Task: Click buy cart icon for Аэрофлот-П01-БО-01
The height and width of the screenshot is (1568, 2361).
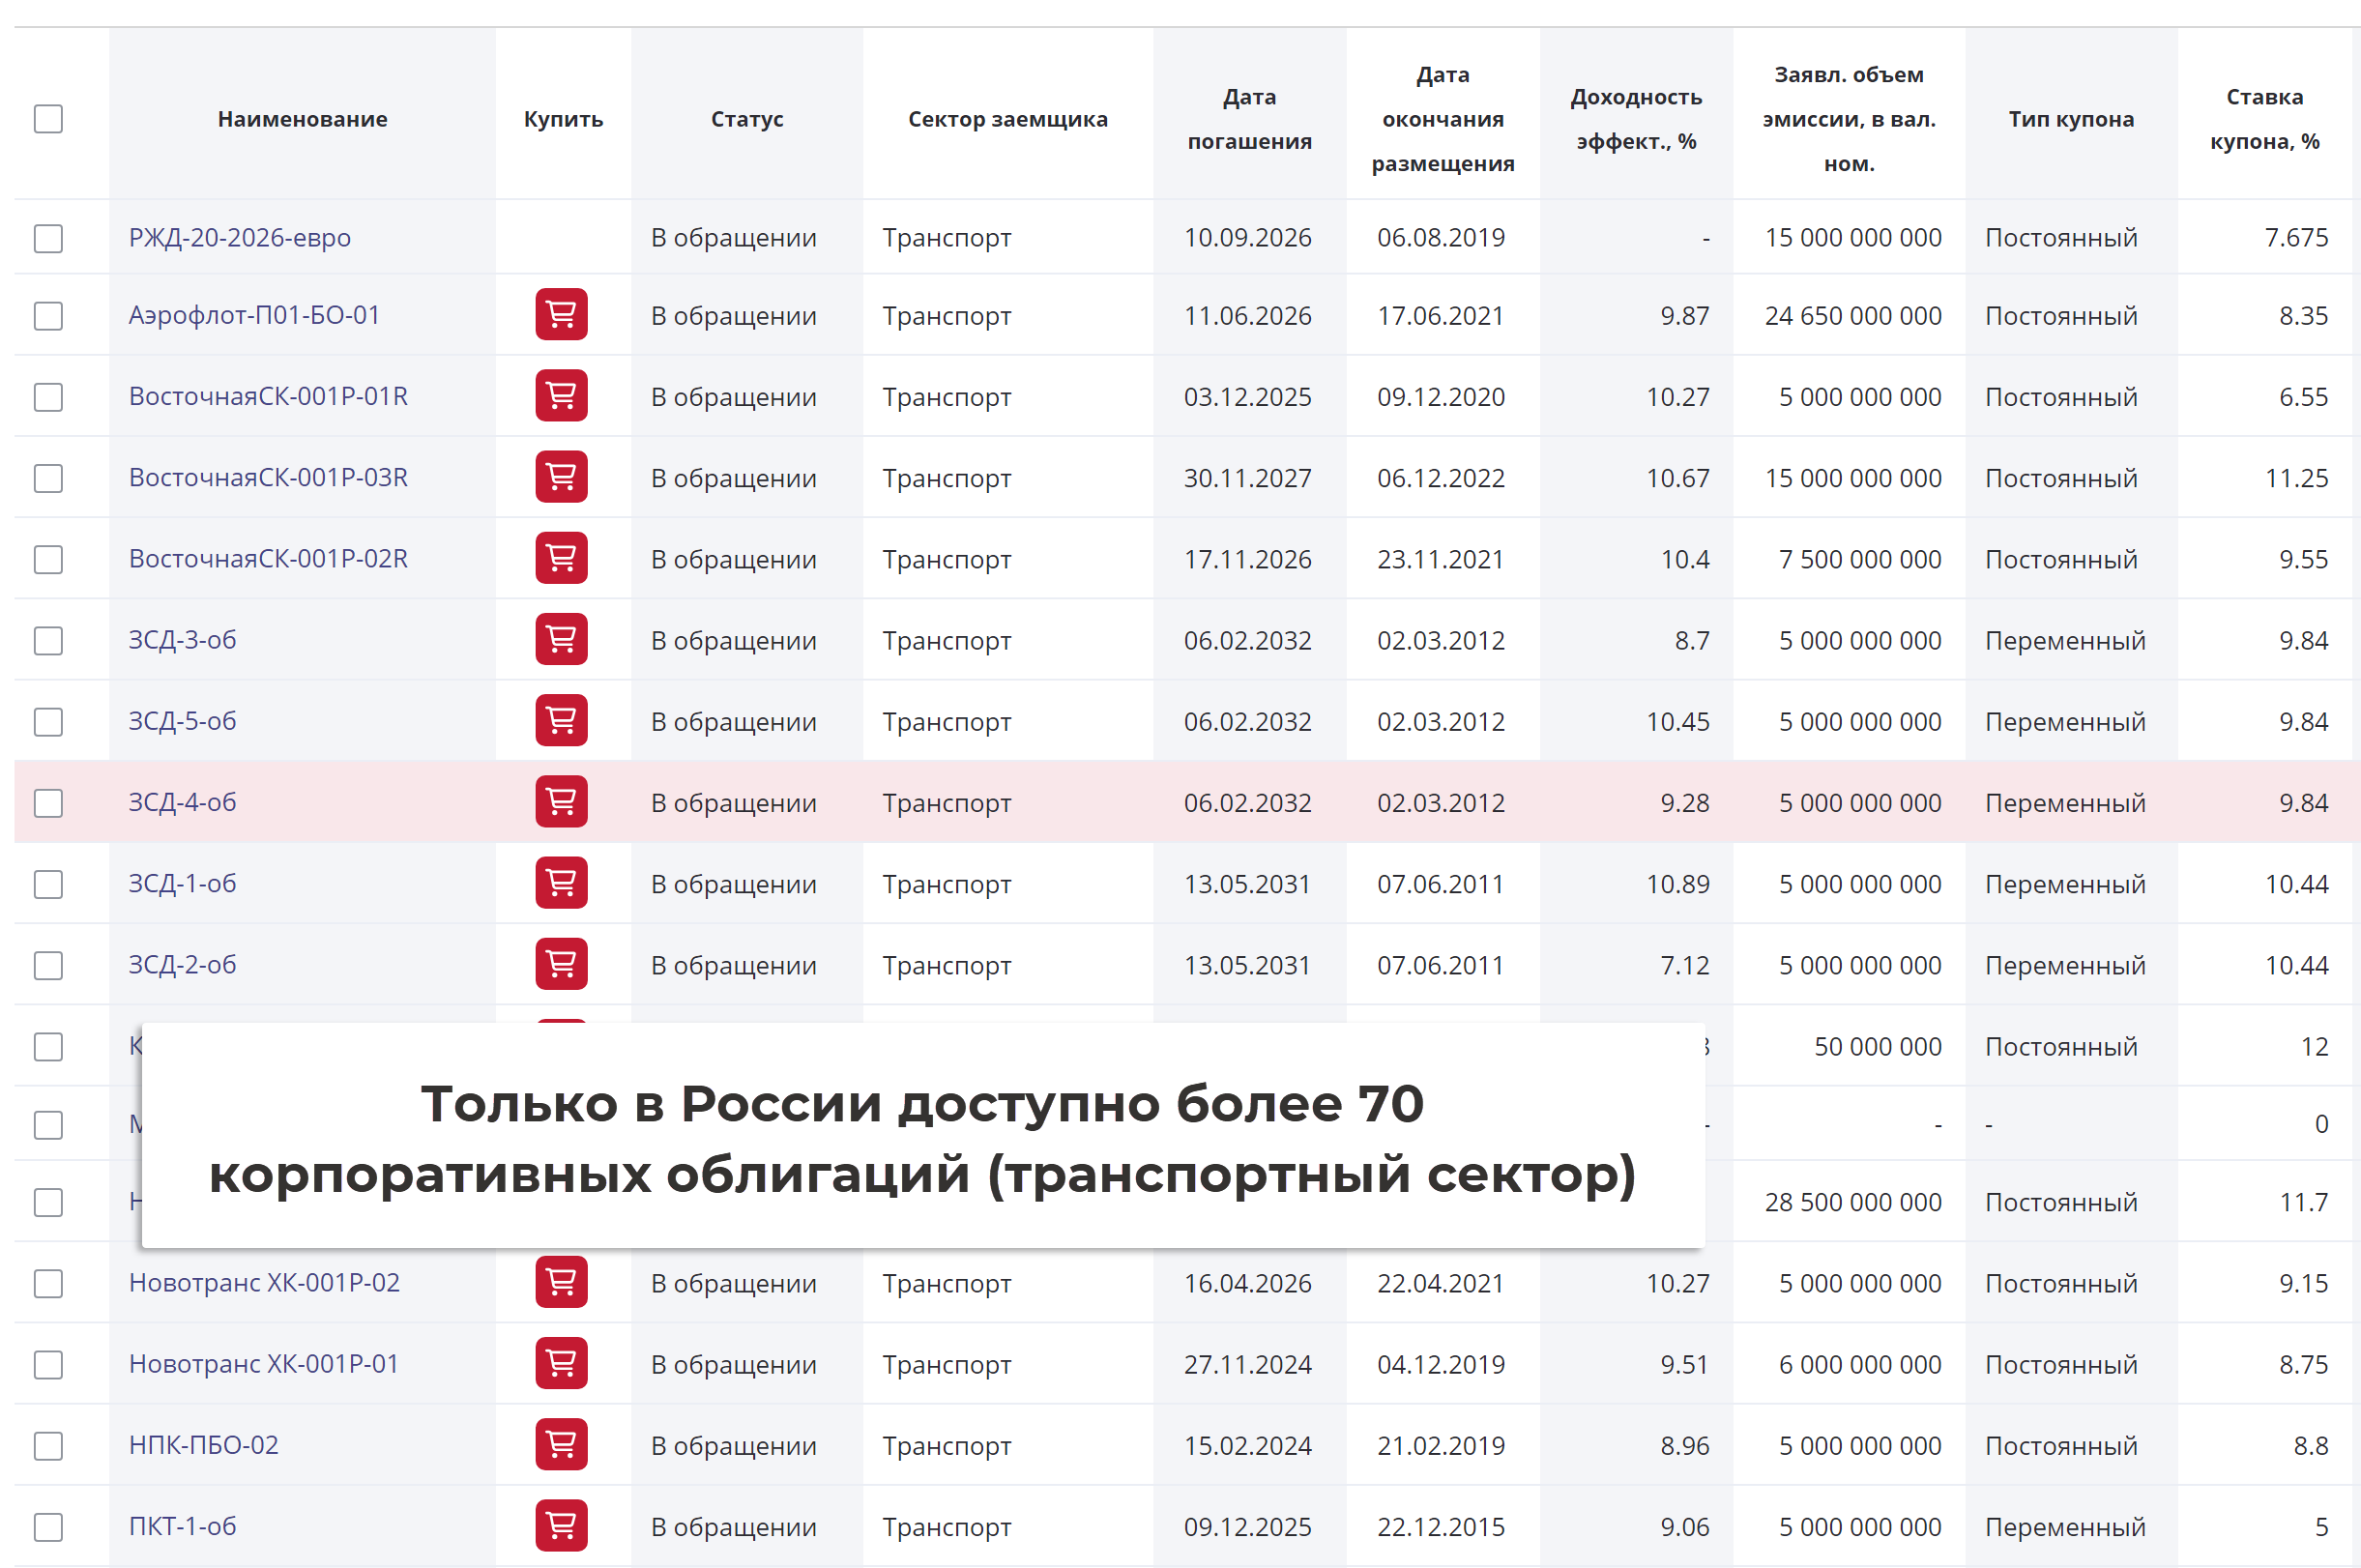Action: tap(561, 315)
